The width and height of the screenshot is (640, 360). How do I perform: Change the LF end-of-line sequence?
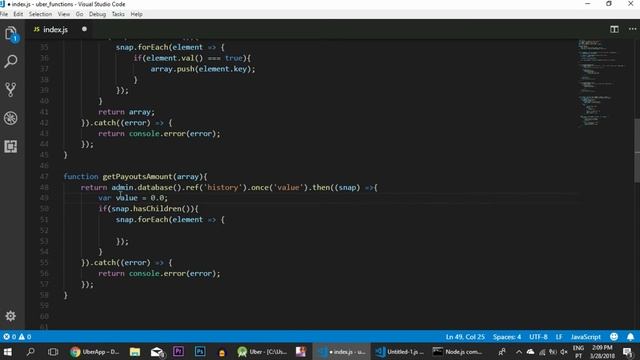coord(559,337)
